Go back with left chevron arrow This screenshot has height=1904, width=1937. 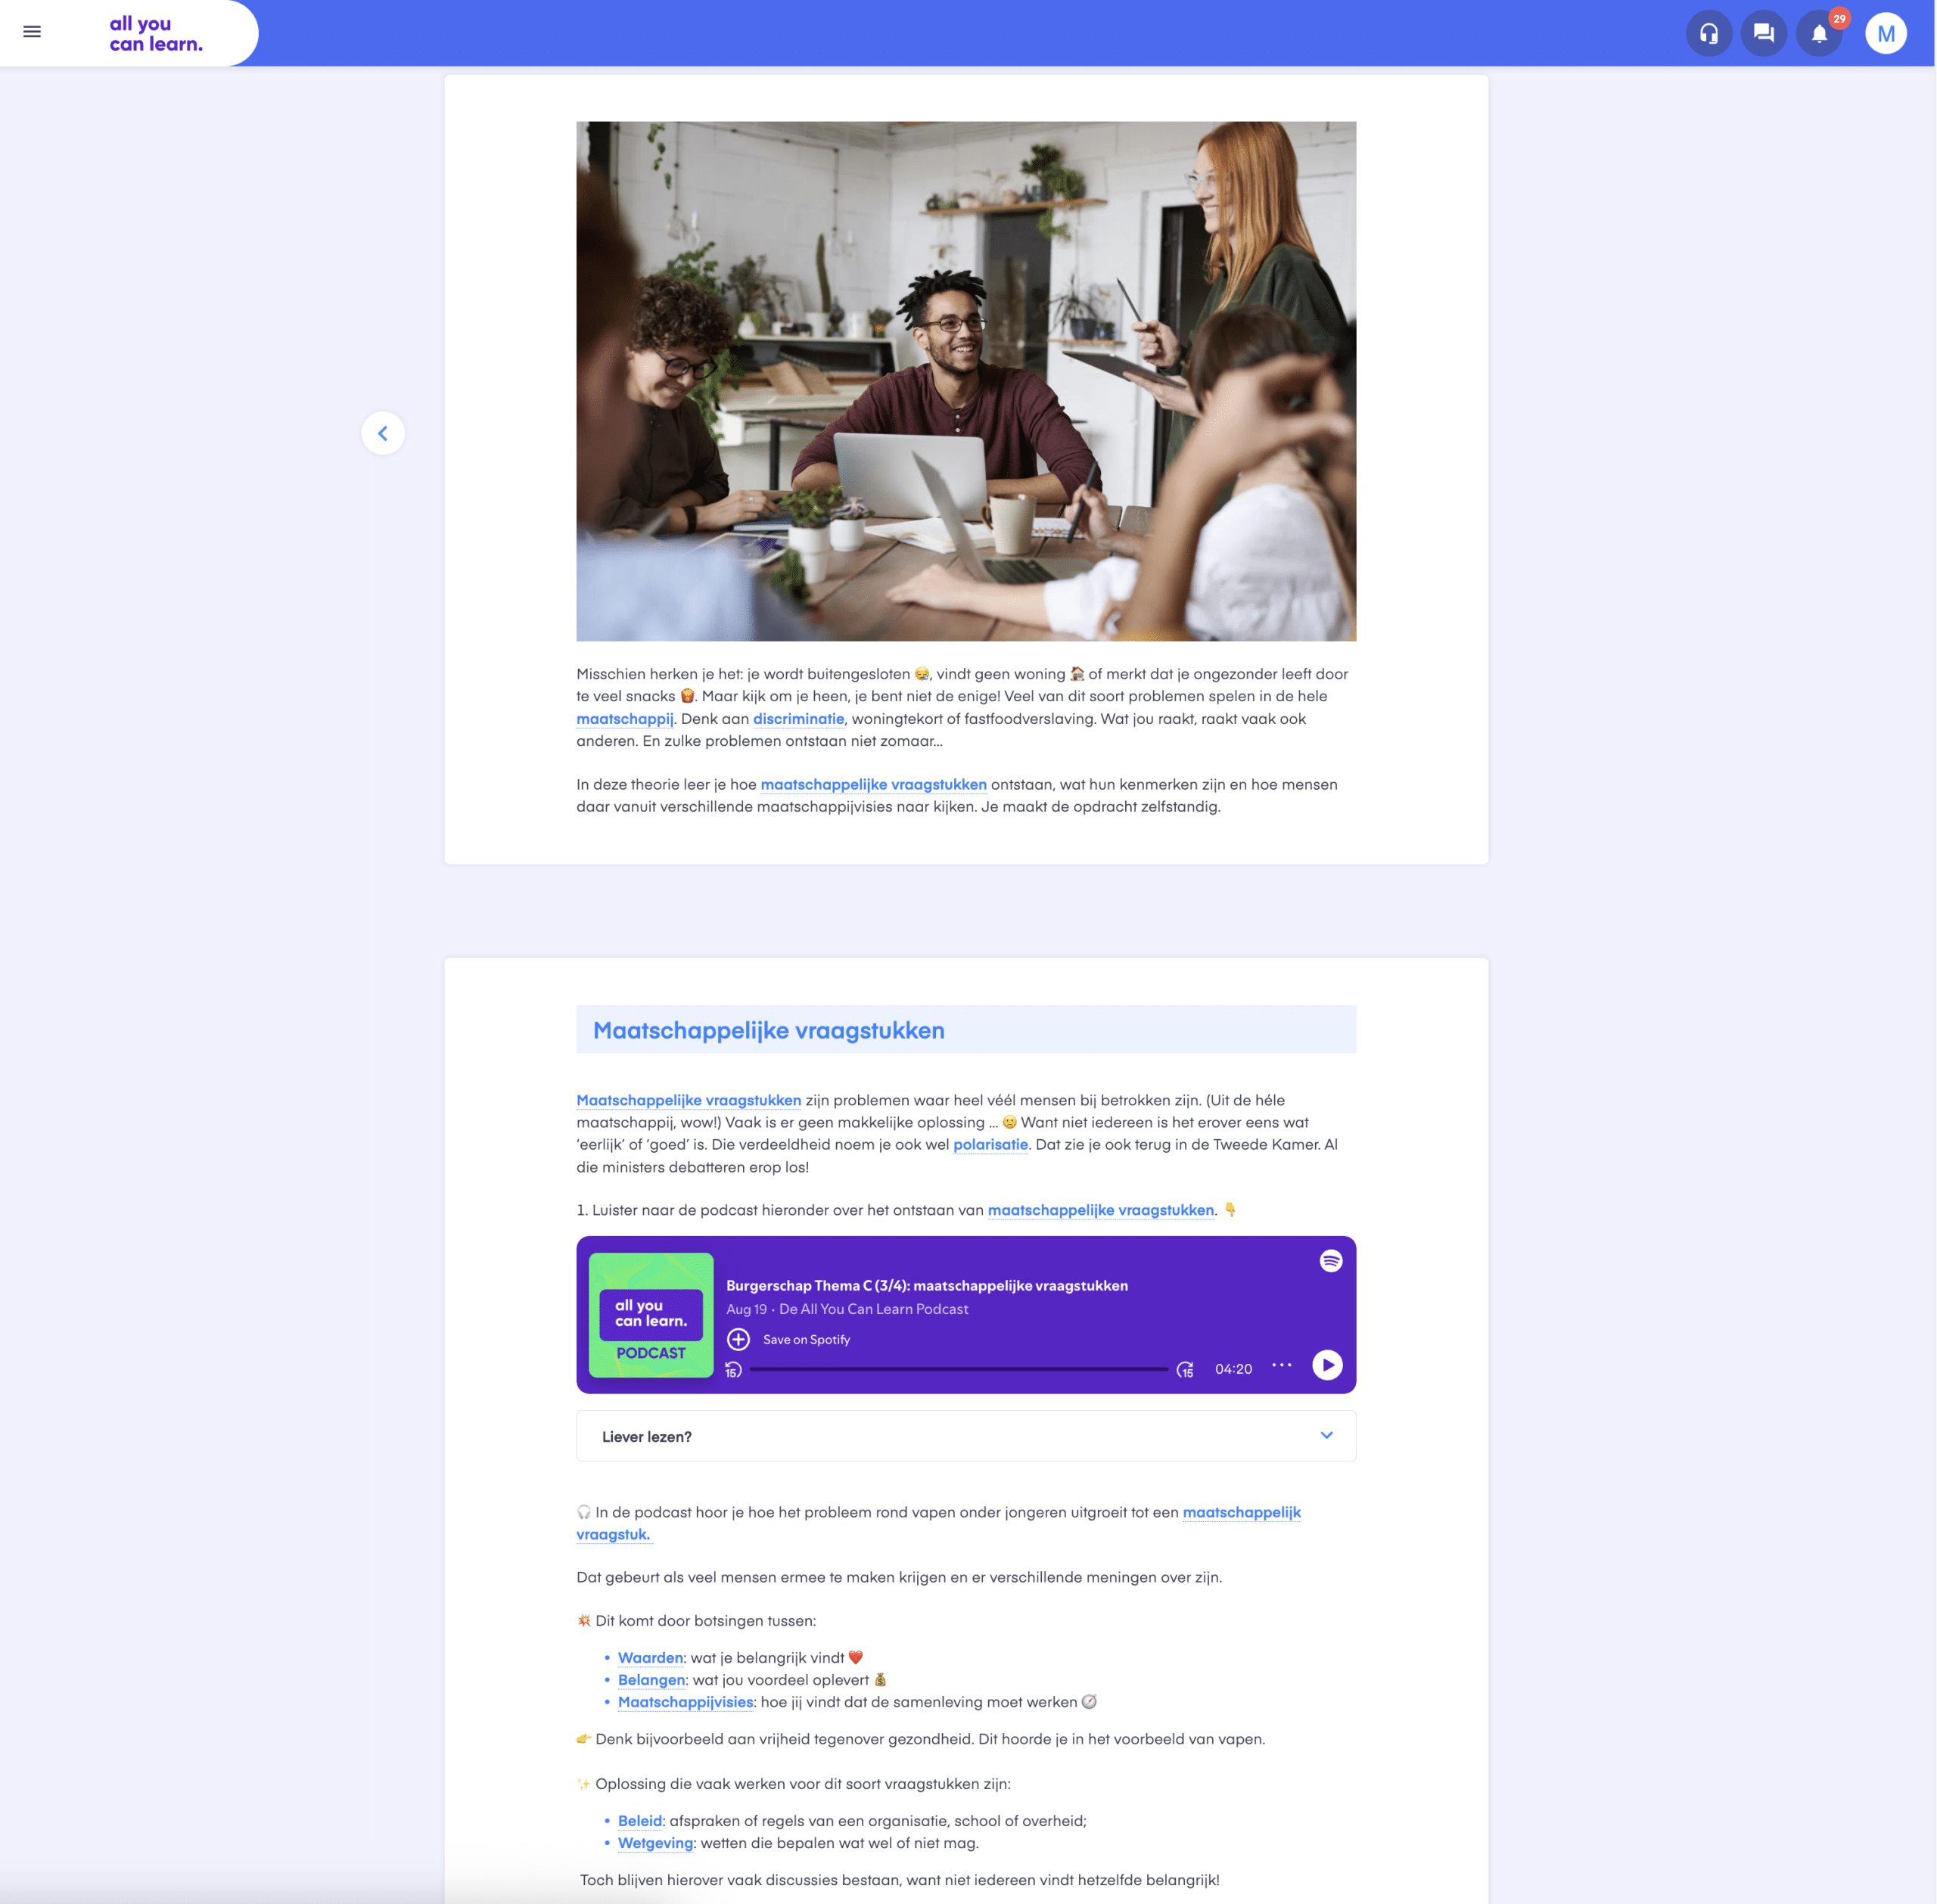[x=382, y=433]
